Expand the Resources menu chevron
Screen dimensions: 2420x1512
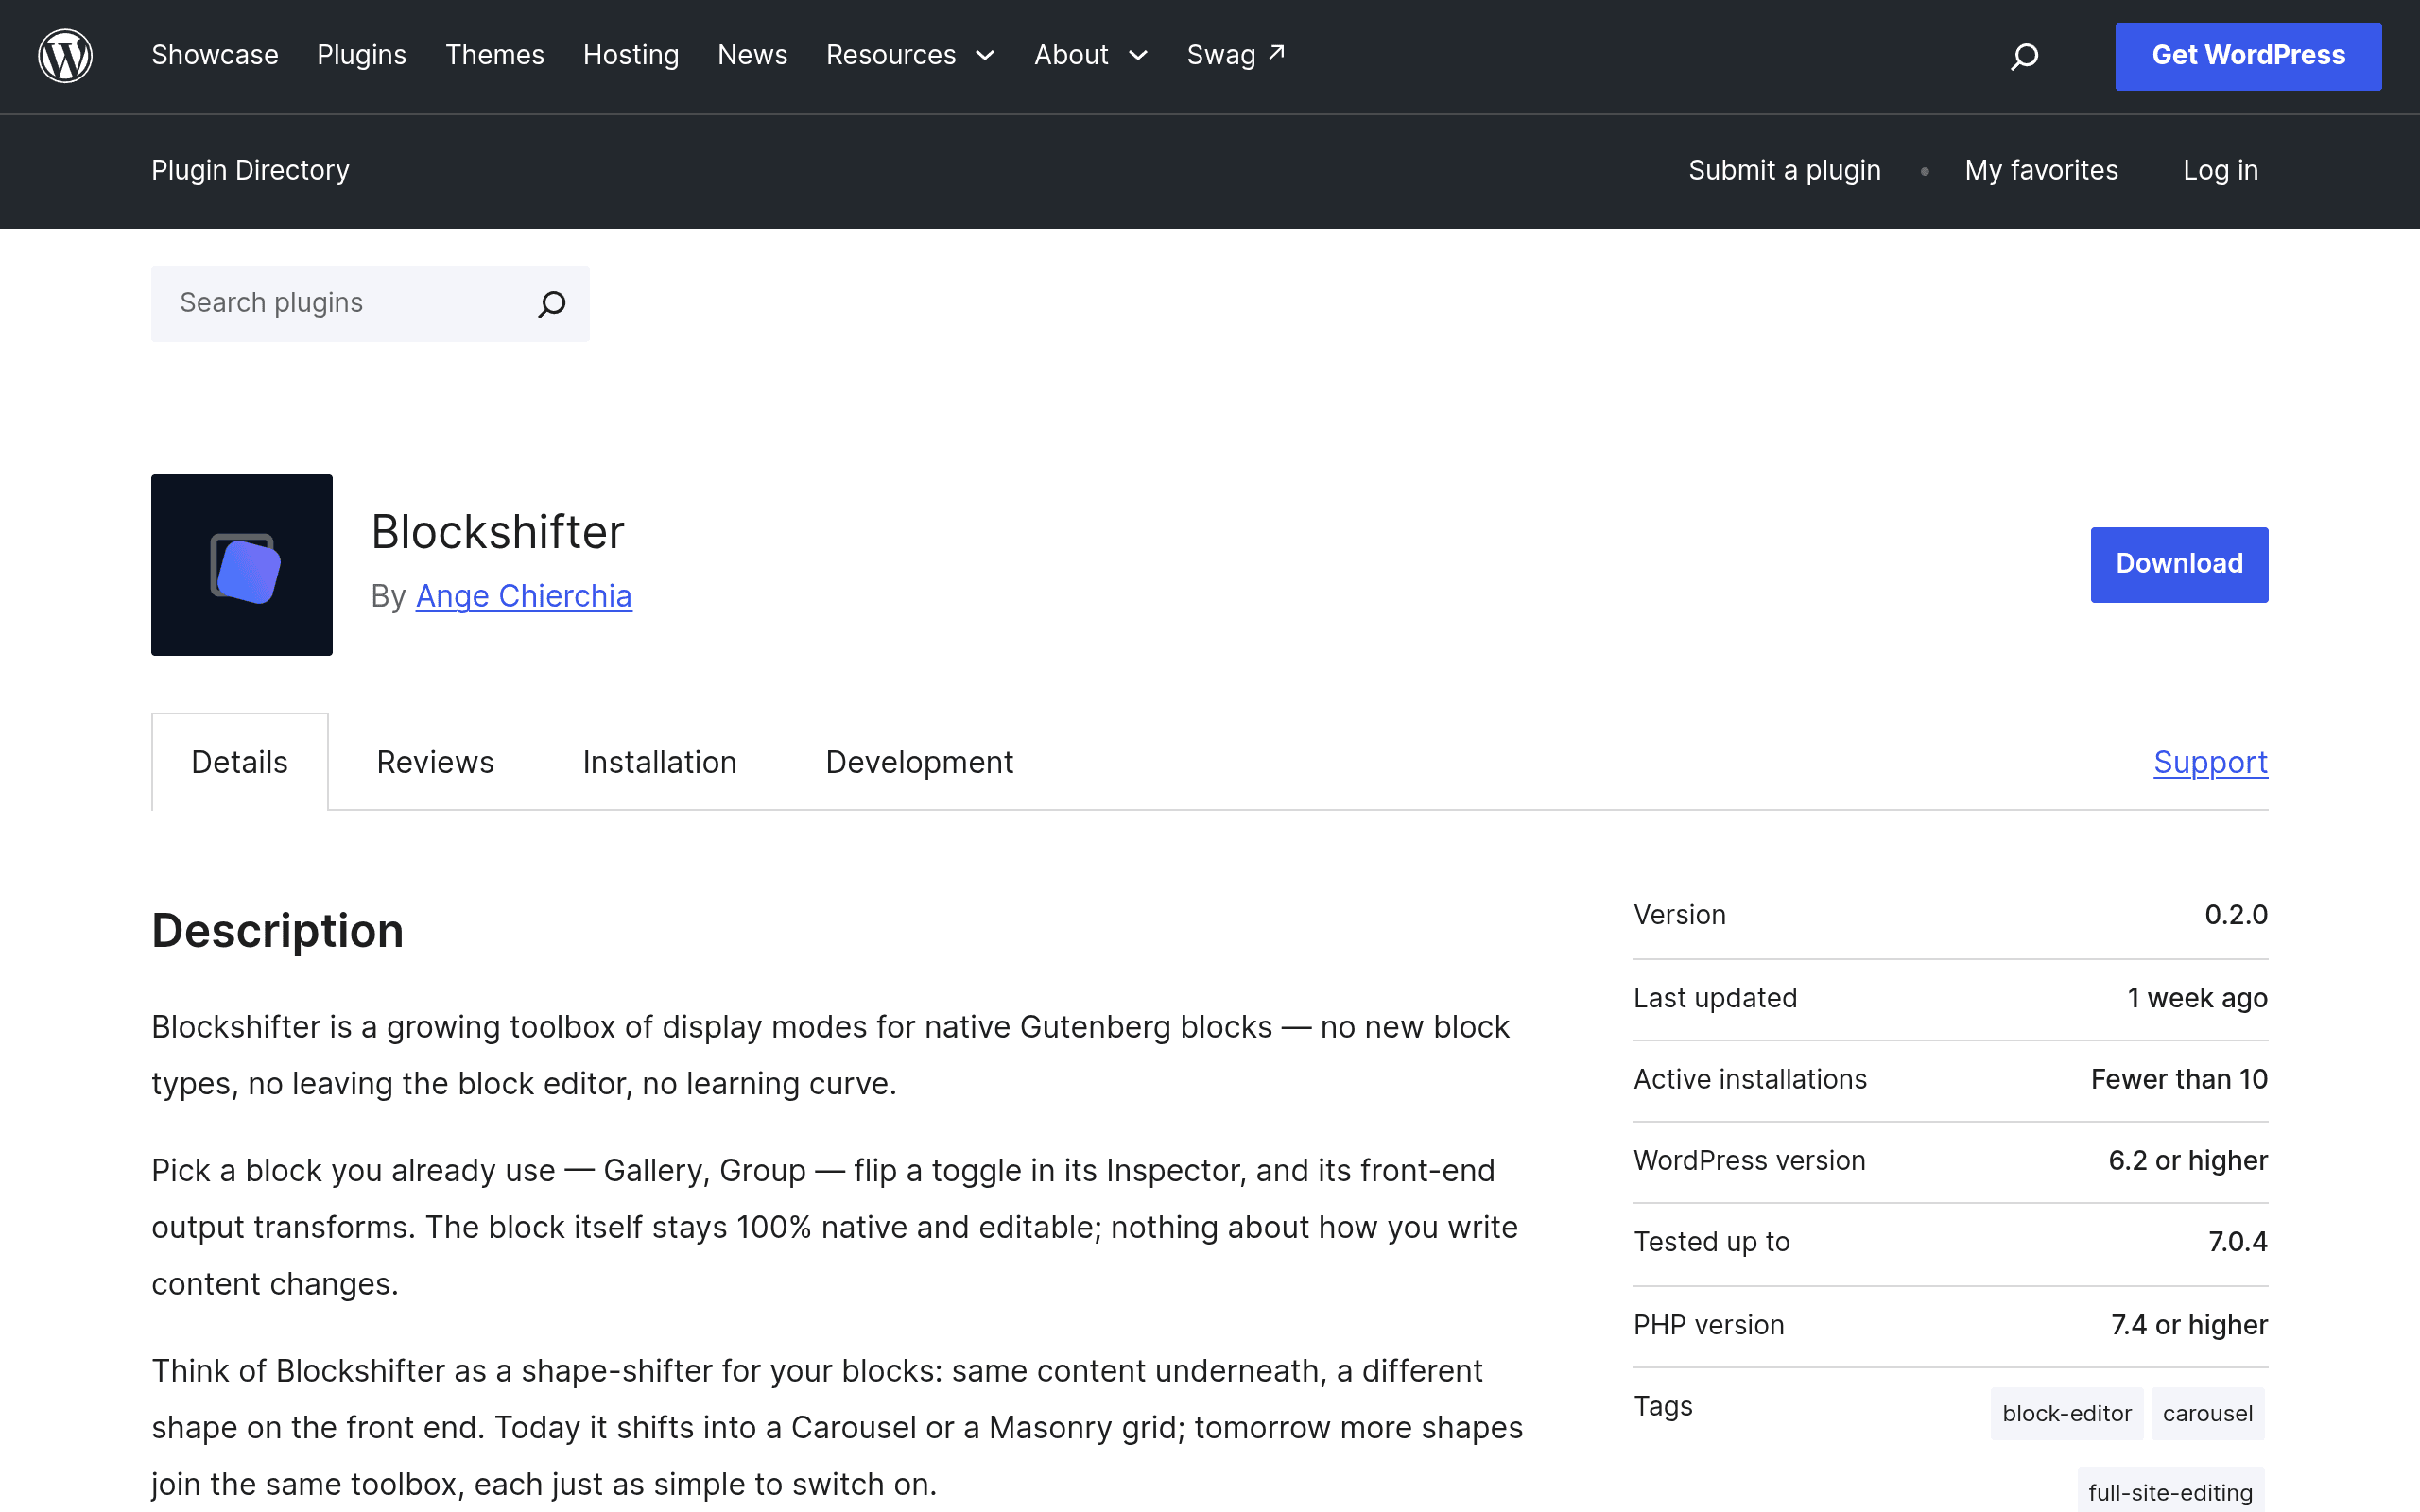point(985,56)
